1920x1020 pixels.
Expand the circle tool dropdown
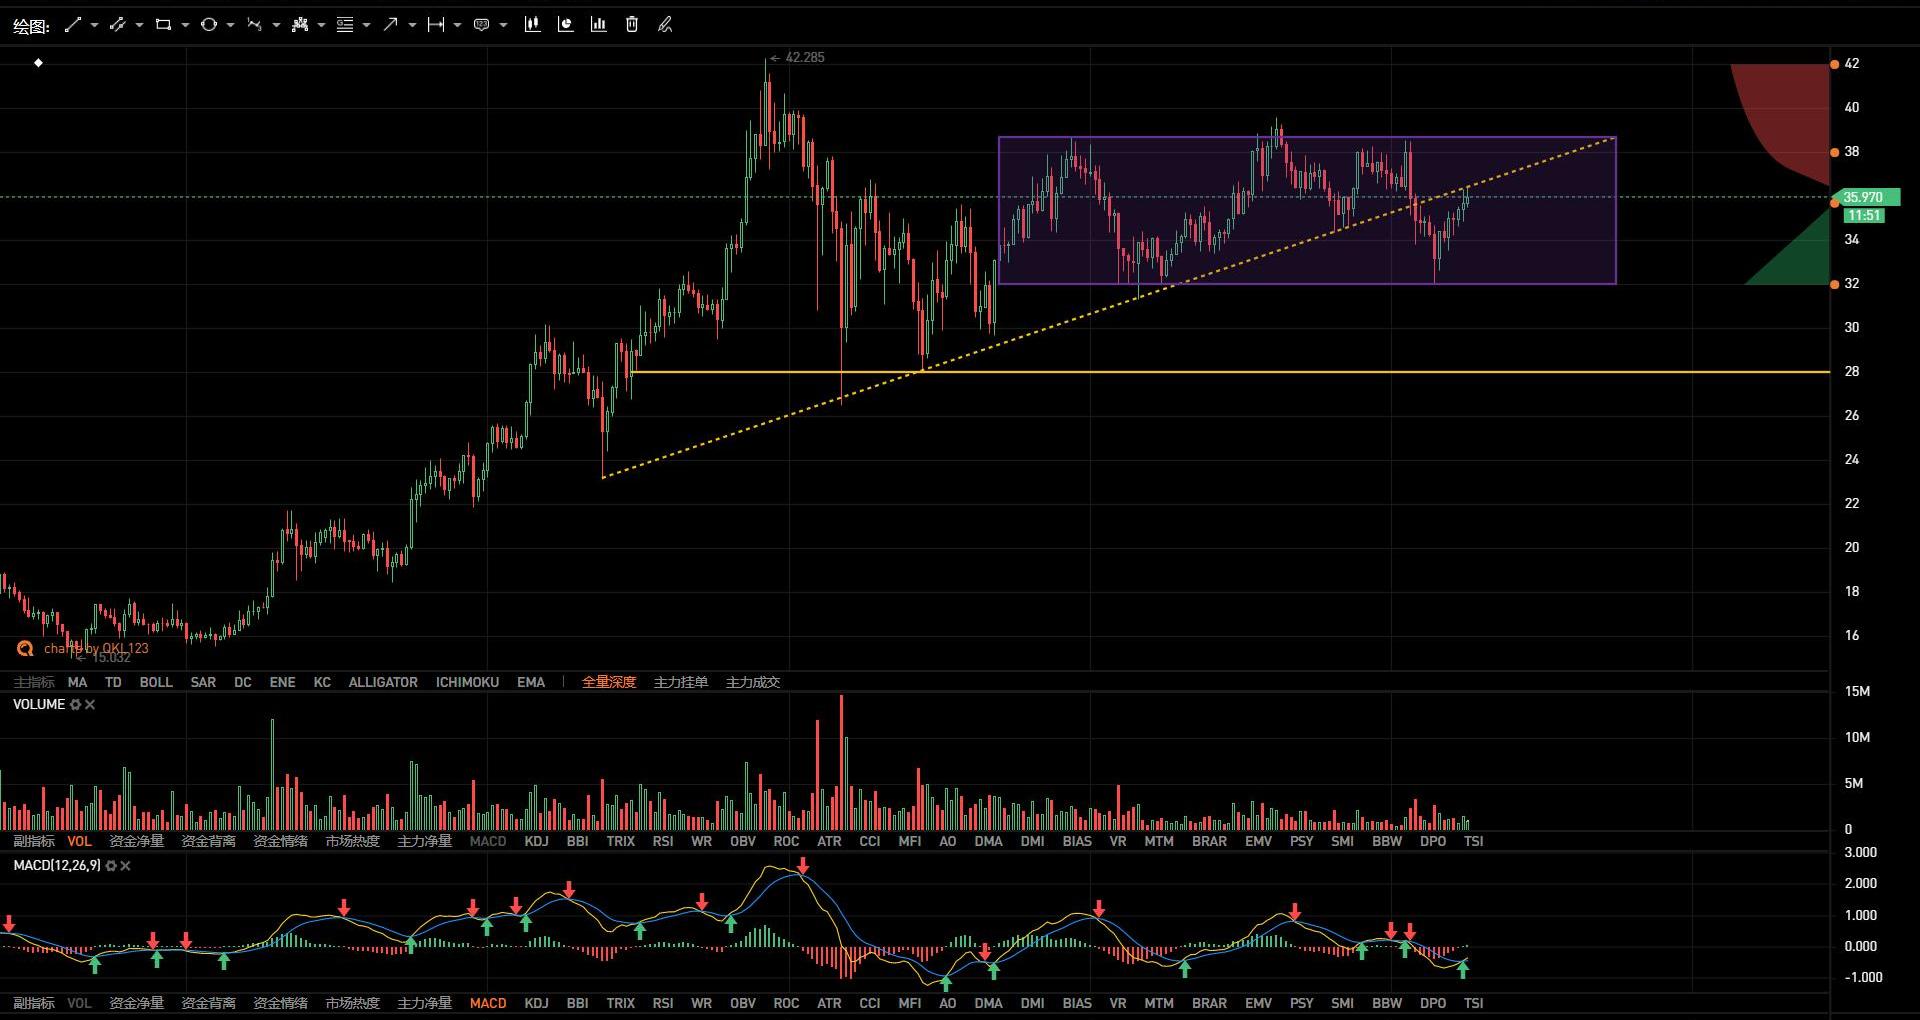click(x=230, y=25)
